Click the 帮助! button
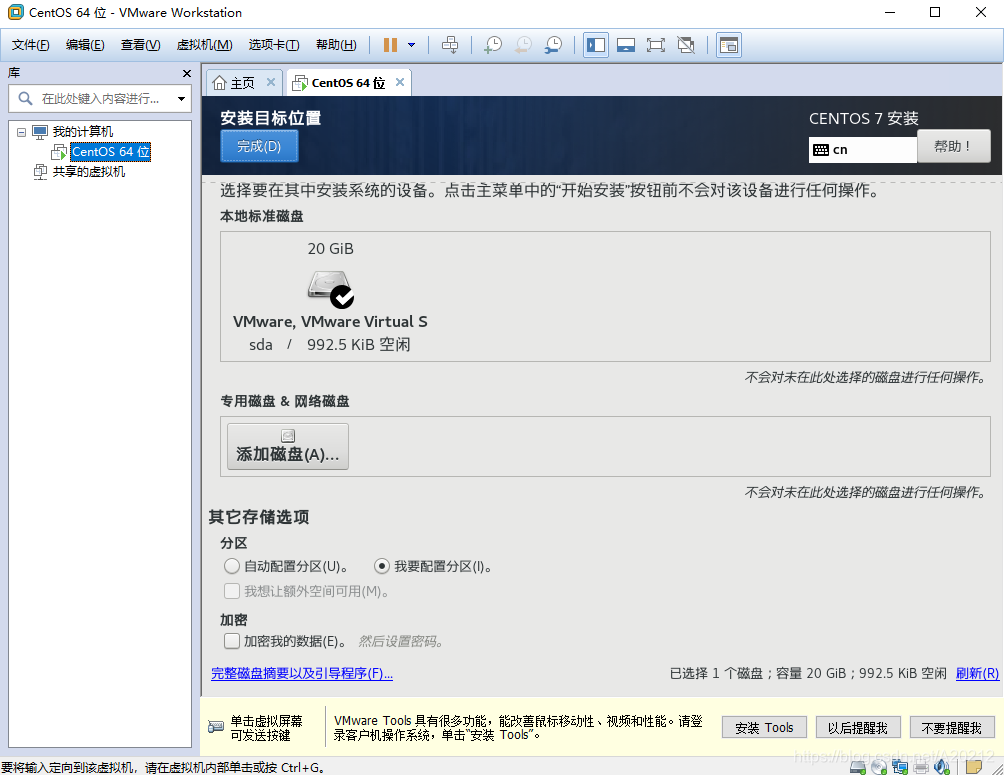The height and width of the screenshot is (775, 1004). (x=953, y=146)
